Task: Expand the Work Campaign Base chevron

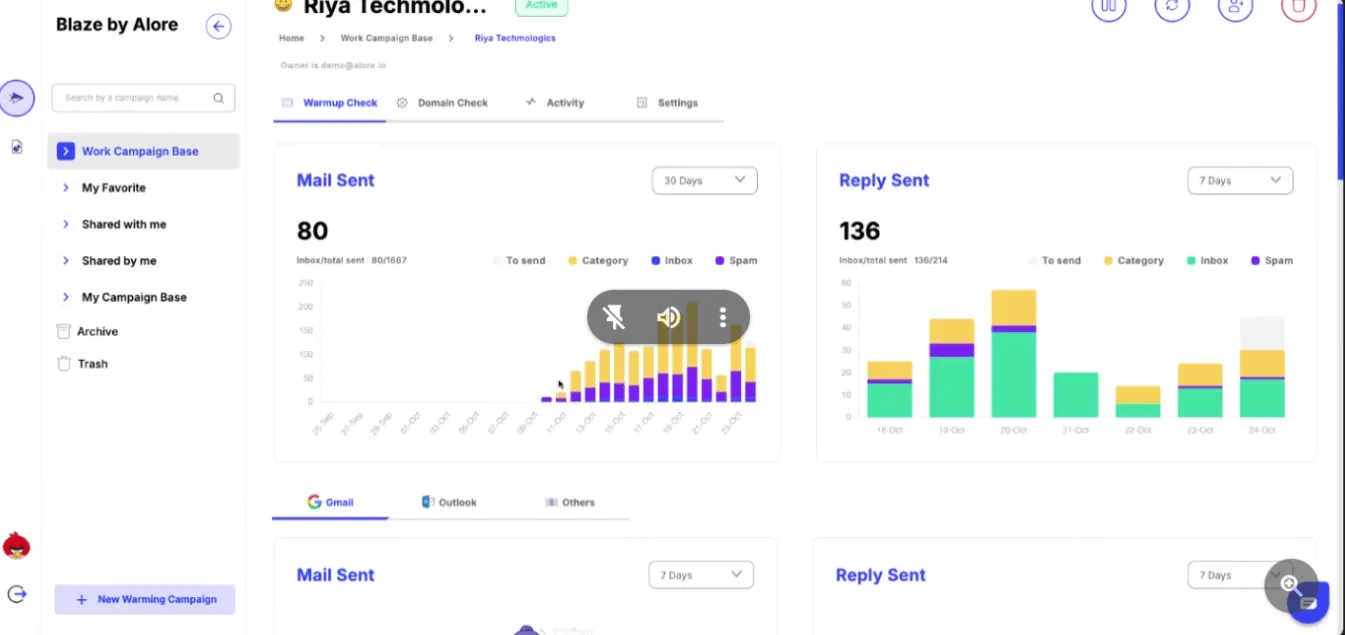Action: (x=65, y=151)
